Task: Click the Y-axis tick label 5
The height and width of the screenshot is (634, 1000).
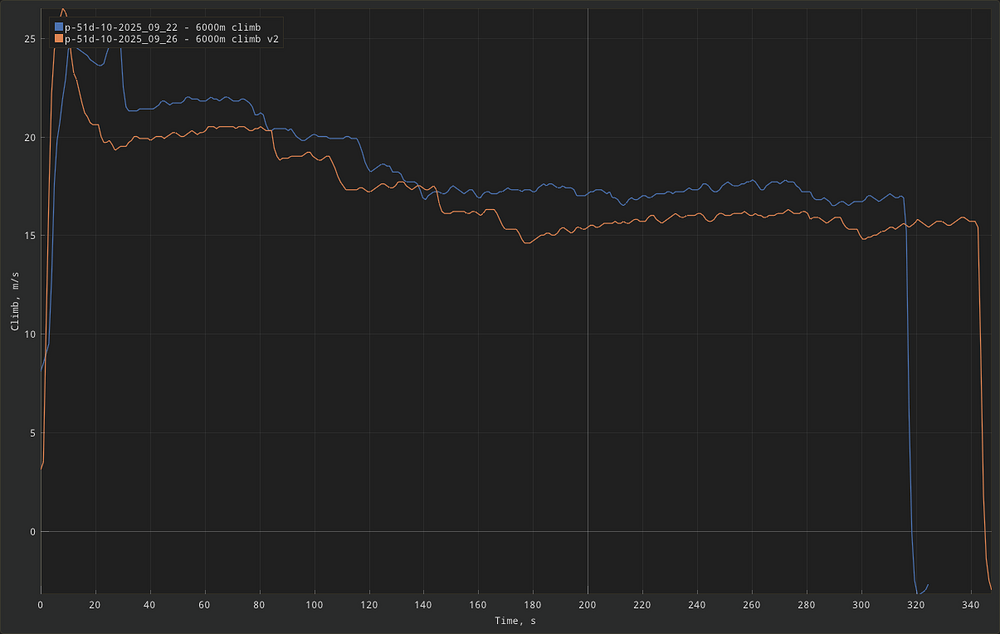Action: (x=33, y=433)
